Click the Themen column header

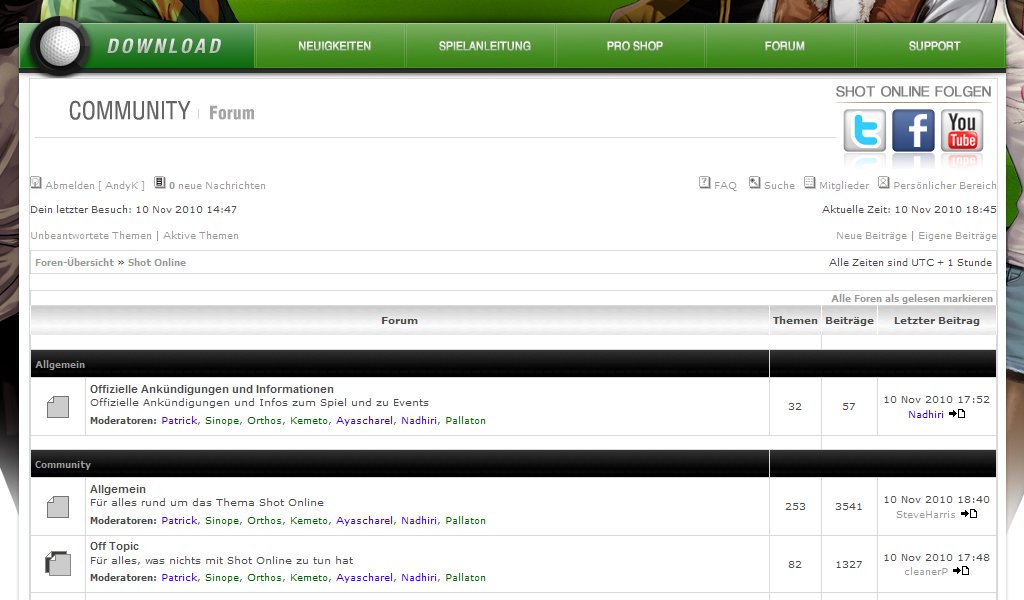coord(795,321)
